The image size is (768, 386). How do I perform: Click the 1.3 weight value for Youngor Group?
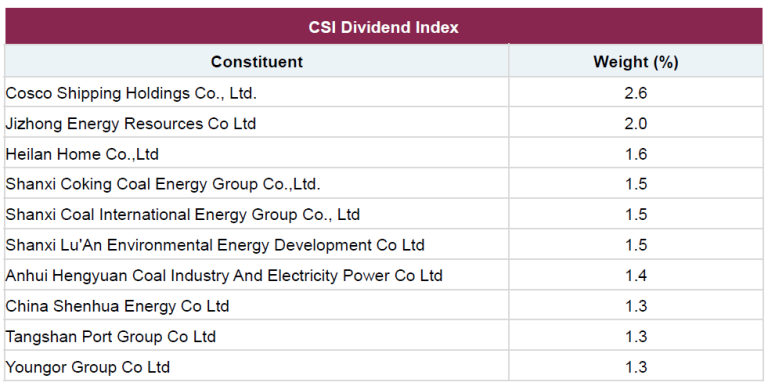click(636, 366)
